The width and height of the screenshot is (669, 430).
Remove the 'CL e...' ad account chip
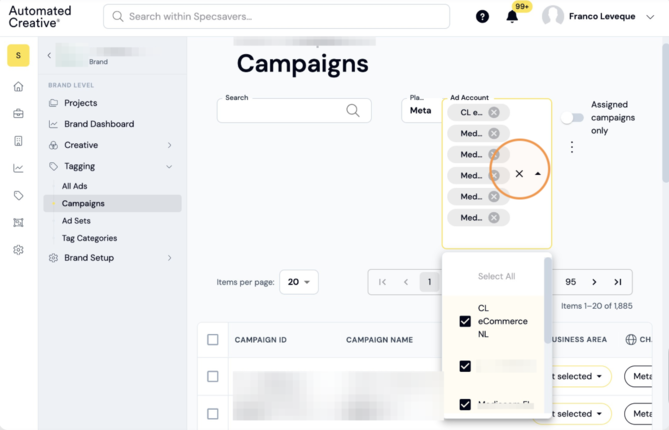pos(494,112)
